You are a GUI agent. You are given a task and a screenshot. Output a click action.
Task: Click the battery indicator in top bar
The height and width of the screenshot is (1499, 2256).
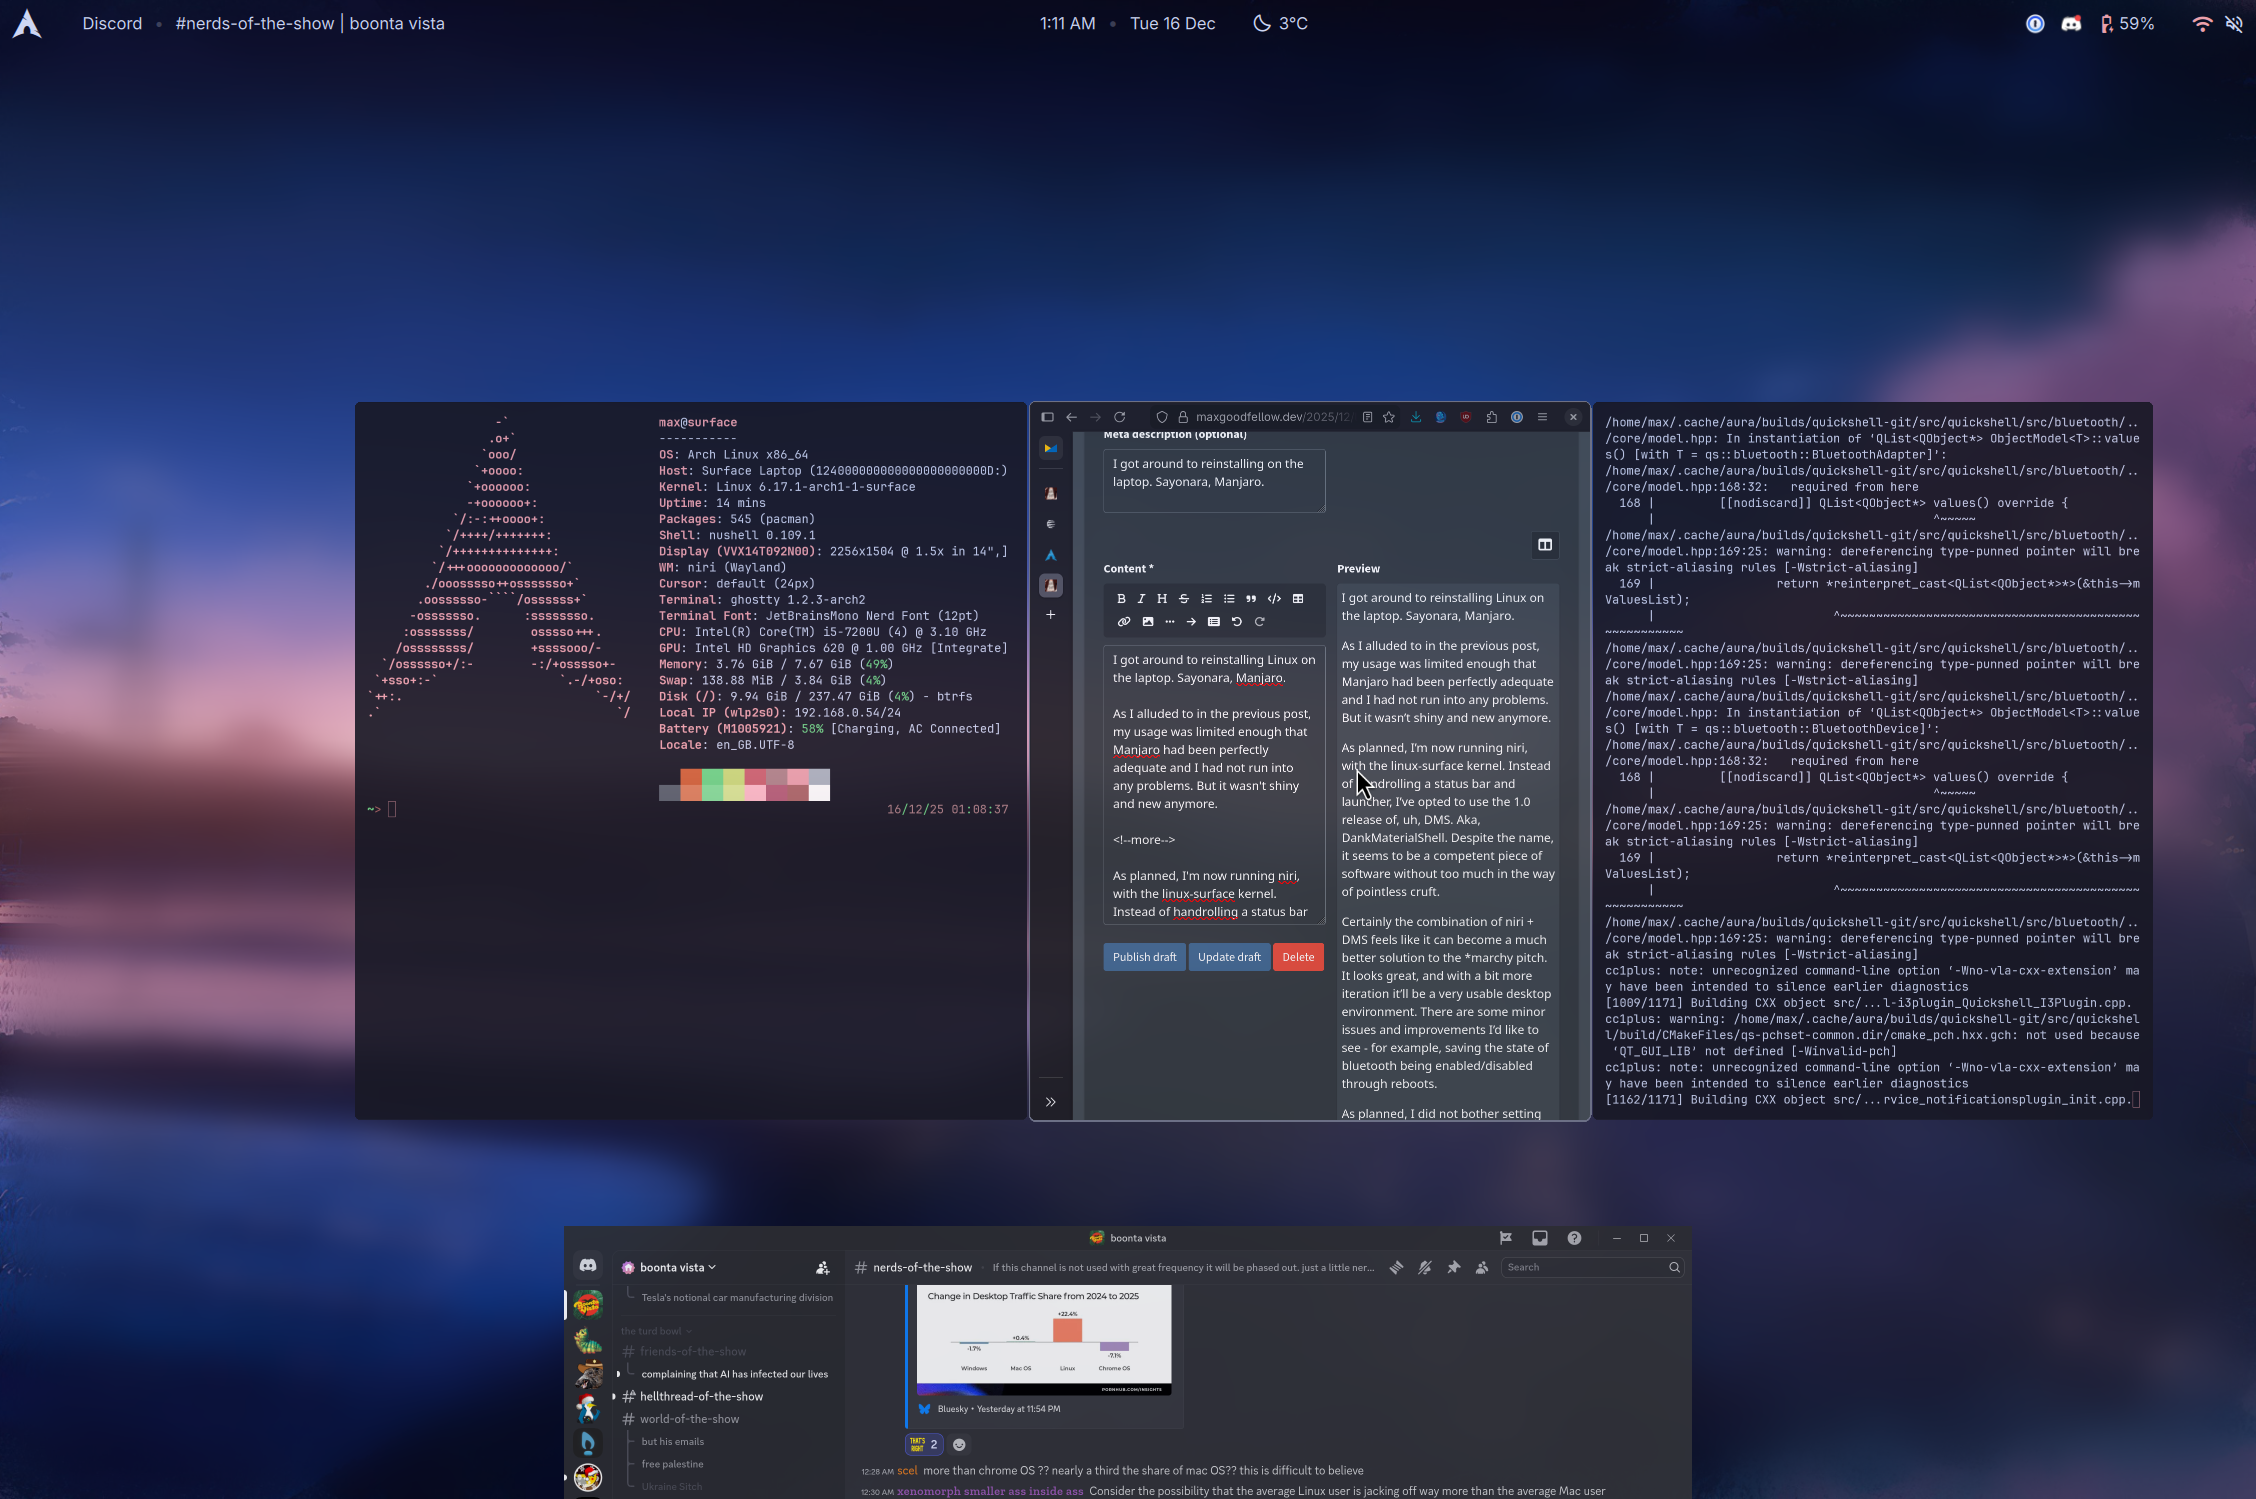tap(2127, 23)
